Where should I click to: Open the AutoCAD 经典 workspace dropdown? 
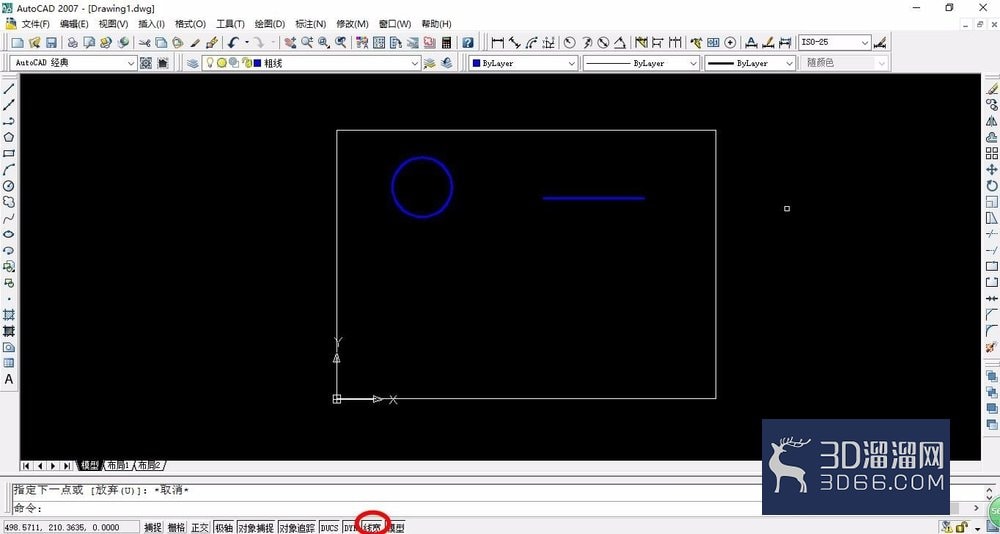(x=74, y=63)
